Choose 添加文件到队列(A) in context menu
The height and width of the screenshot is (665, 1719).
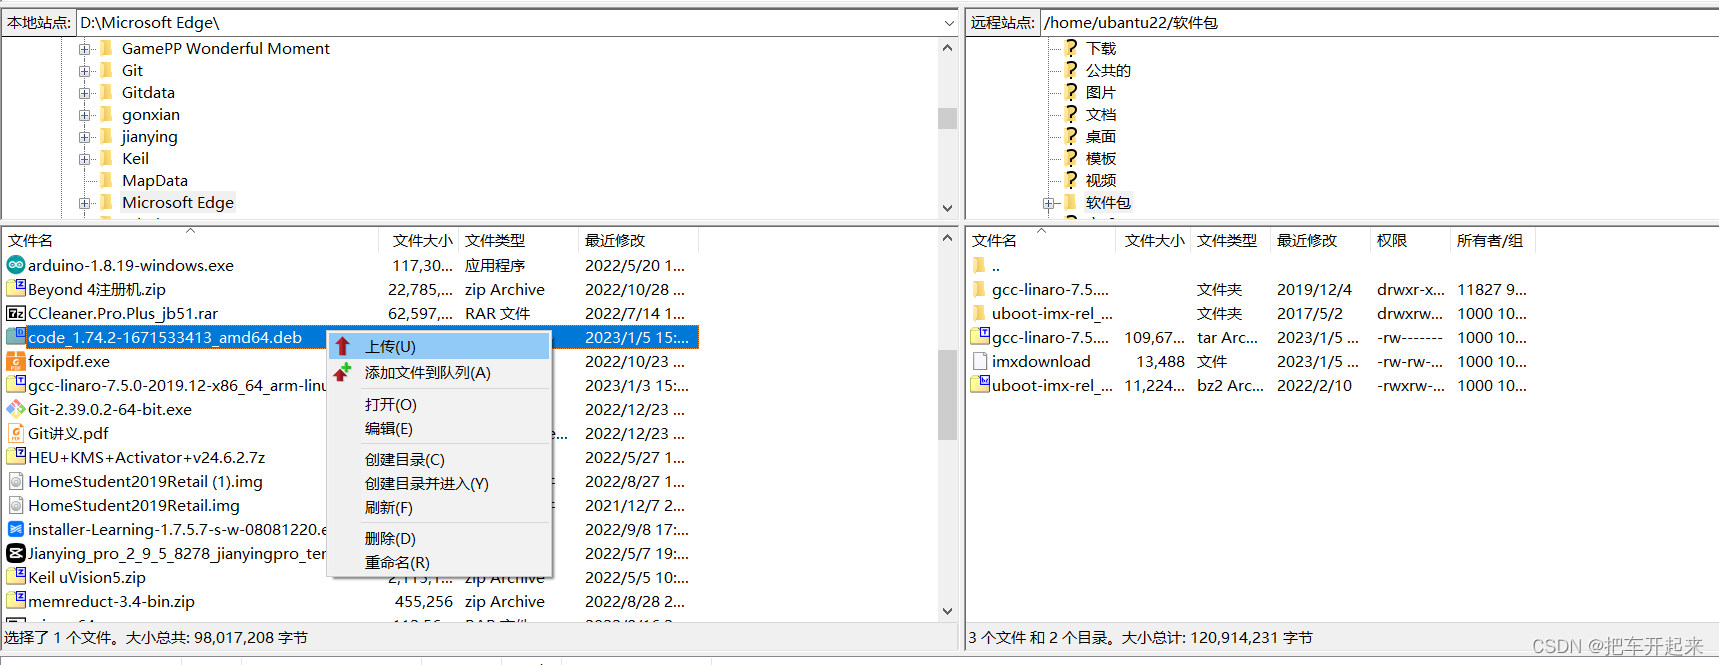tap(440, 372)
